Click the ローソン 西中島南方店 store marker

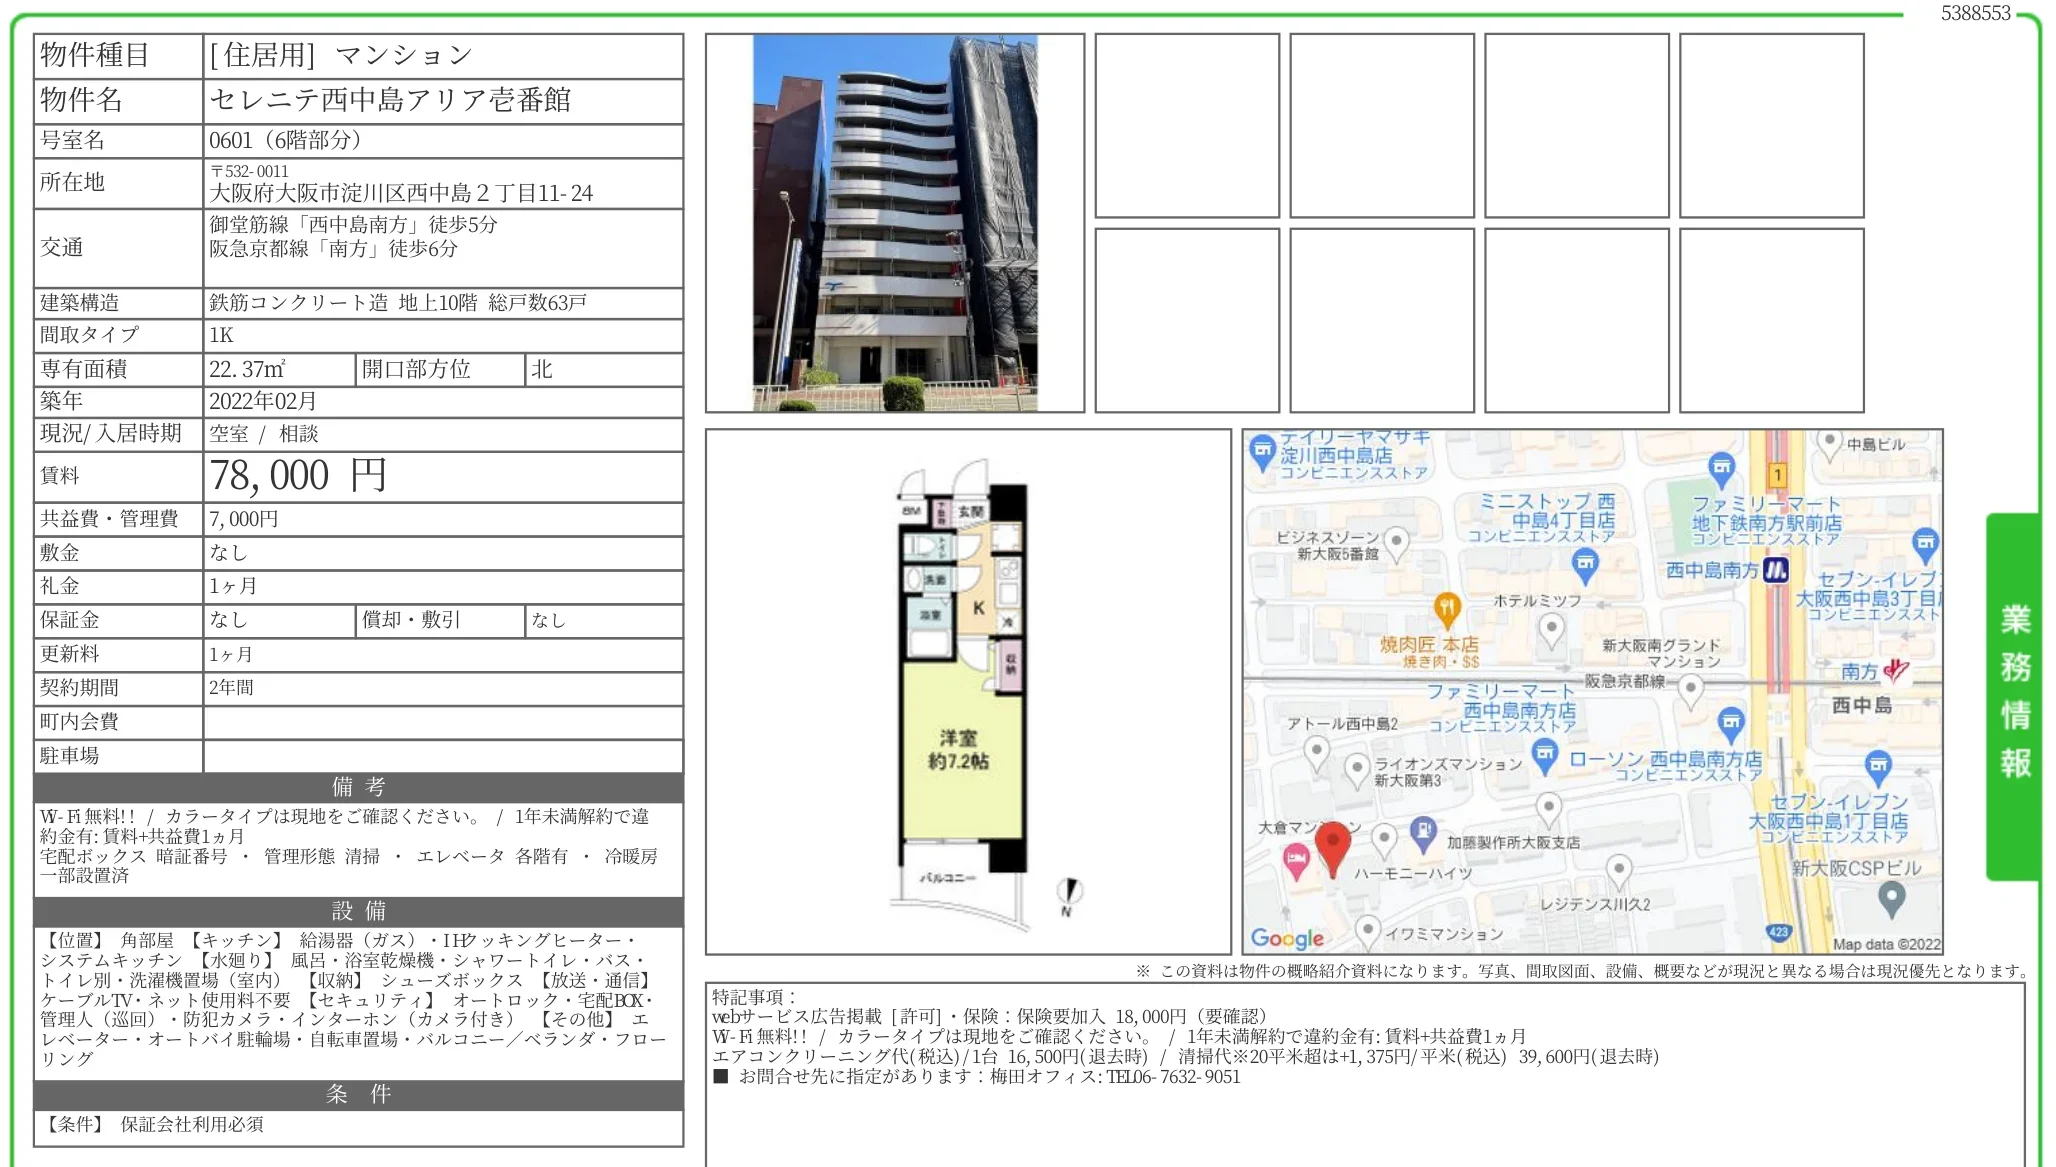tap(1545, 756)
